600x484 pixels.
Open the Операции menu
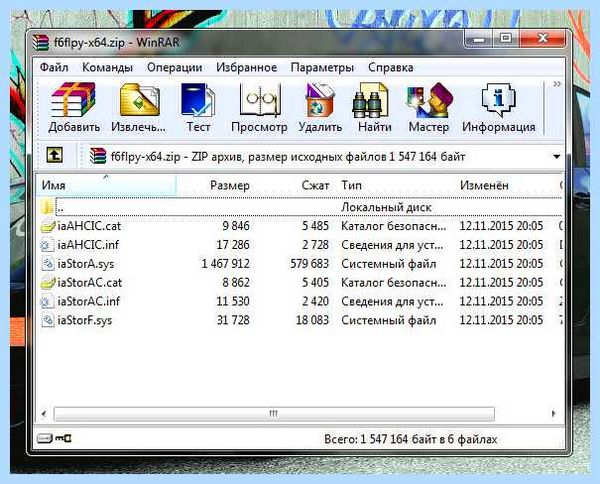174,67
